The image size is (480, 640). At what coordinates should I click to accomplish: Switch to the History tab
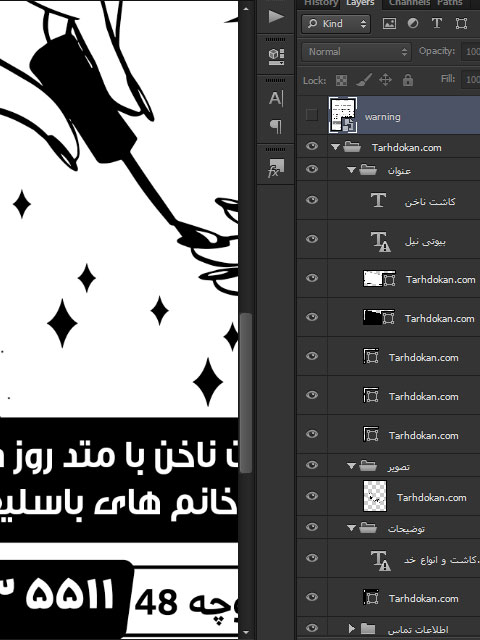321,3
